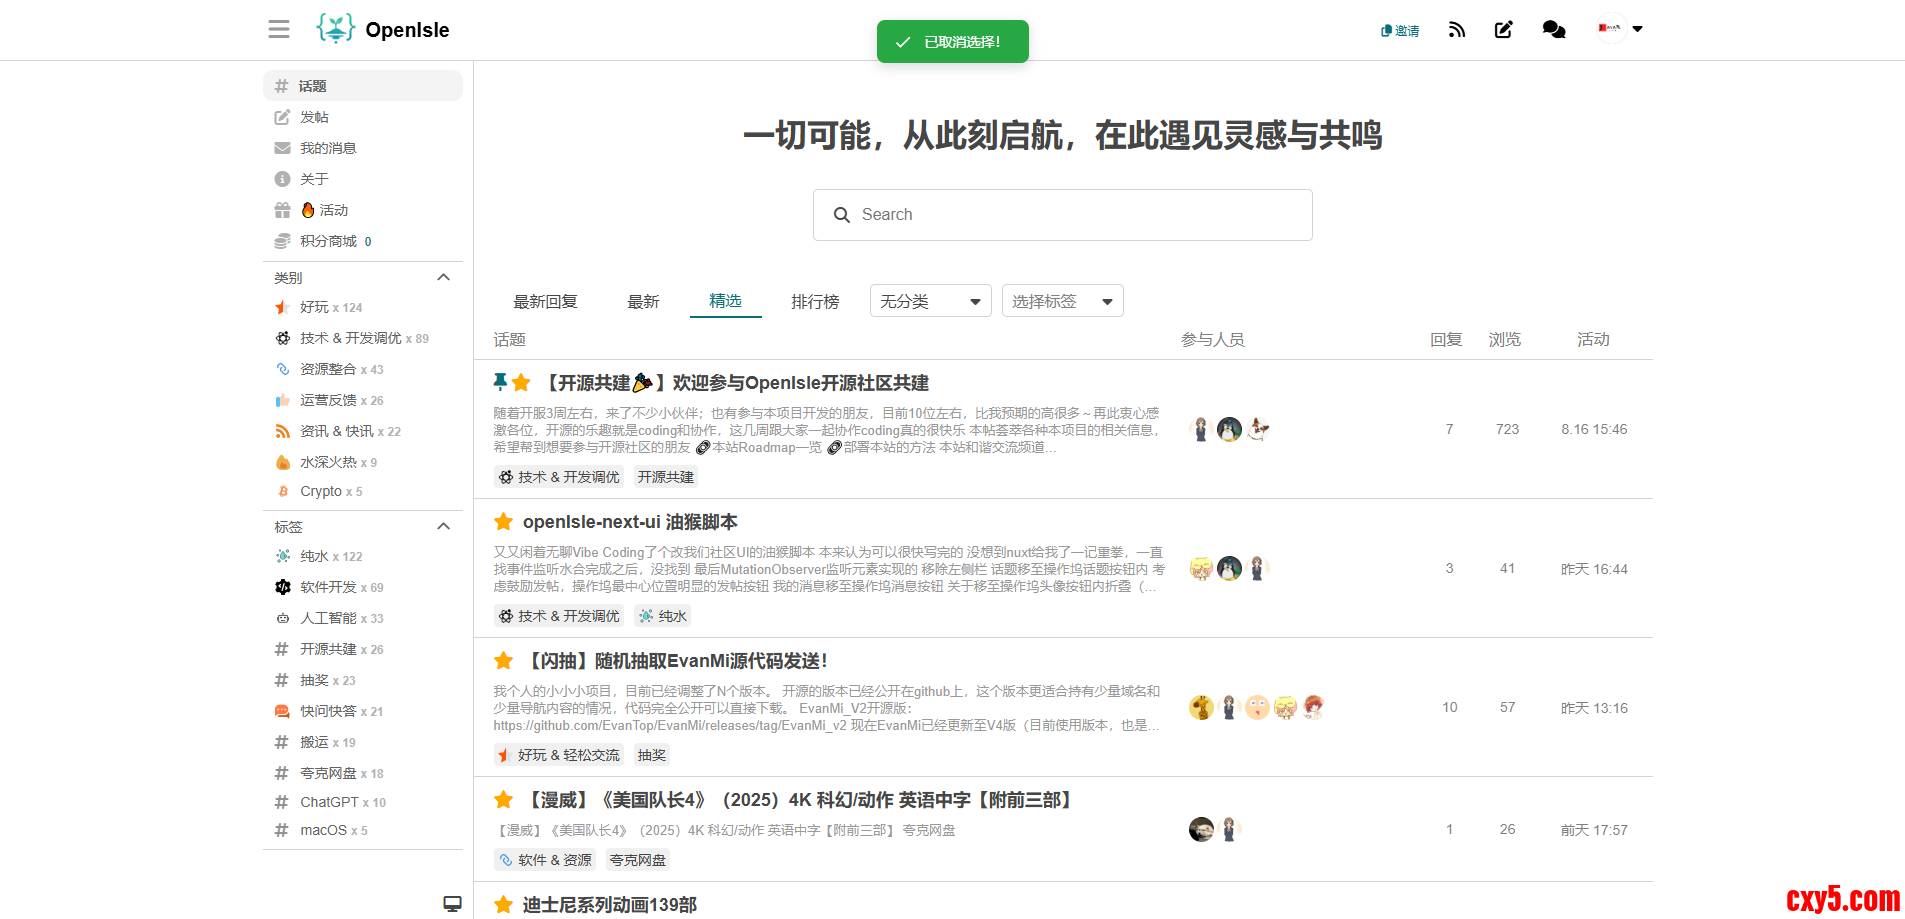Open the chat messages icon in header

coord(1553,30)
